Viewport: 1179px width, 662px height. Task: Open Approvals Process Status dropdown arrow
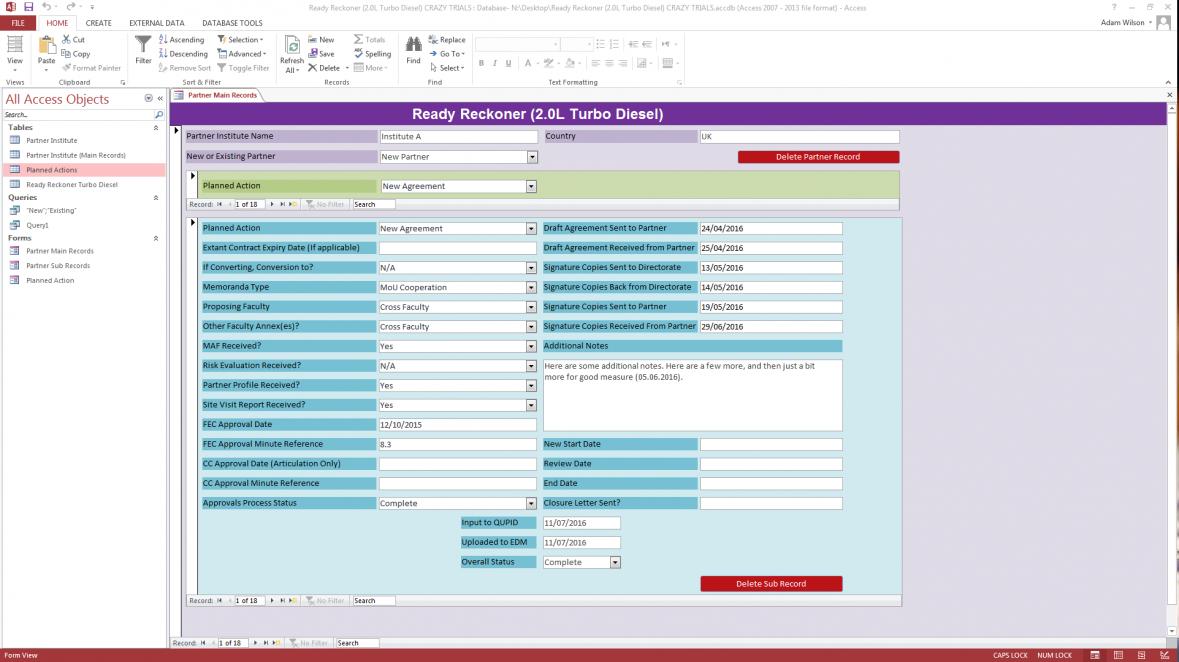click(531, 503)
